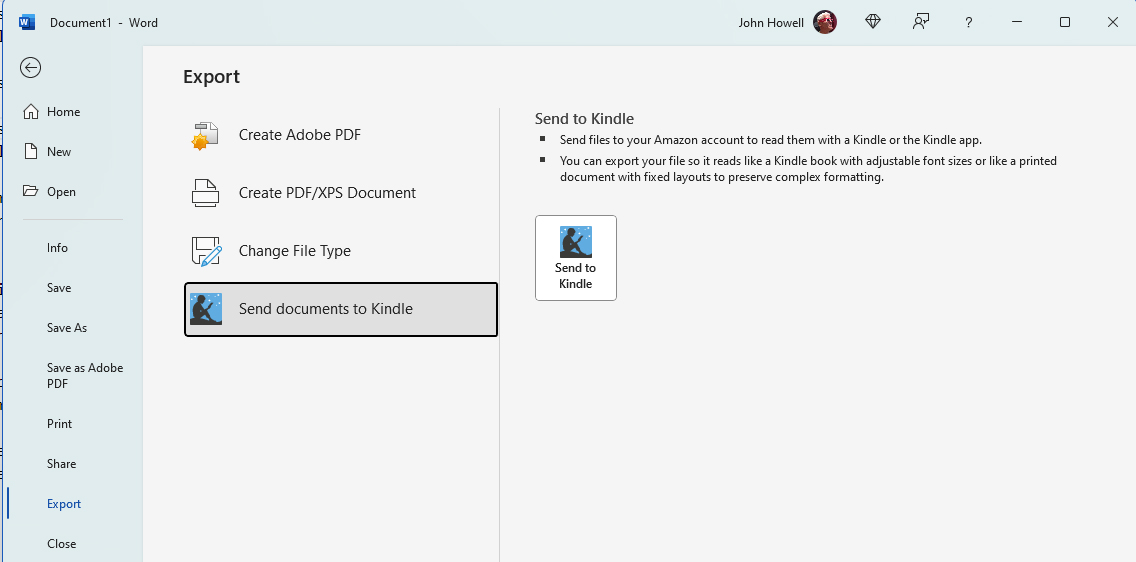
Task: Click Save as Adobe PDF
Action: coord(85,375)
